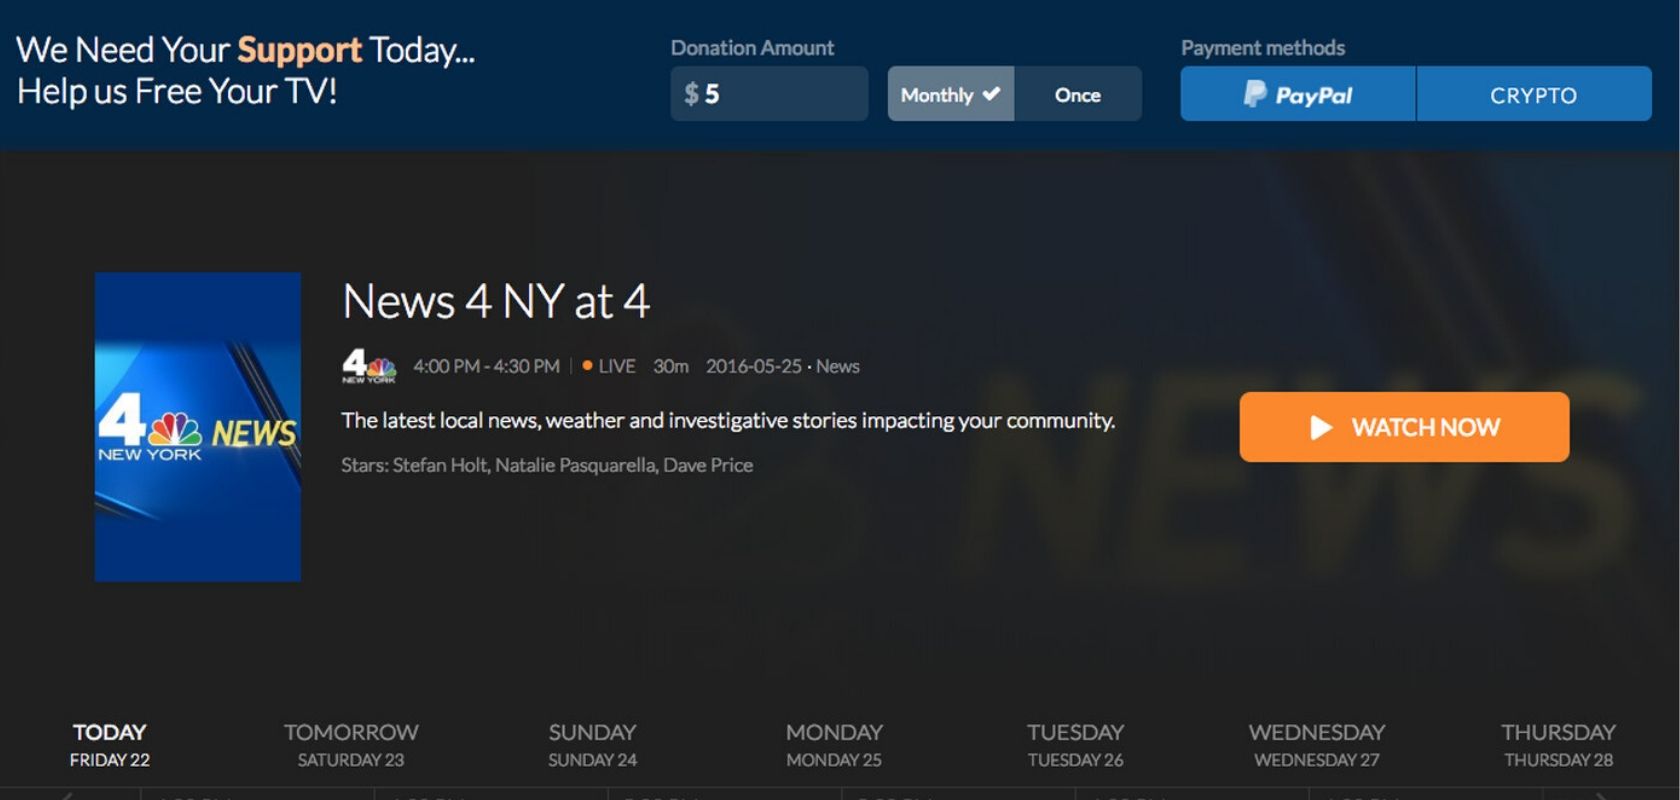Select the Monthly donation frequency
The width and height of the screenshot is (1680, 800).
951,94
